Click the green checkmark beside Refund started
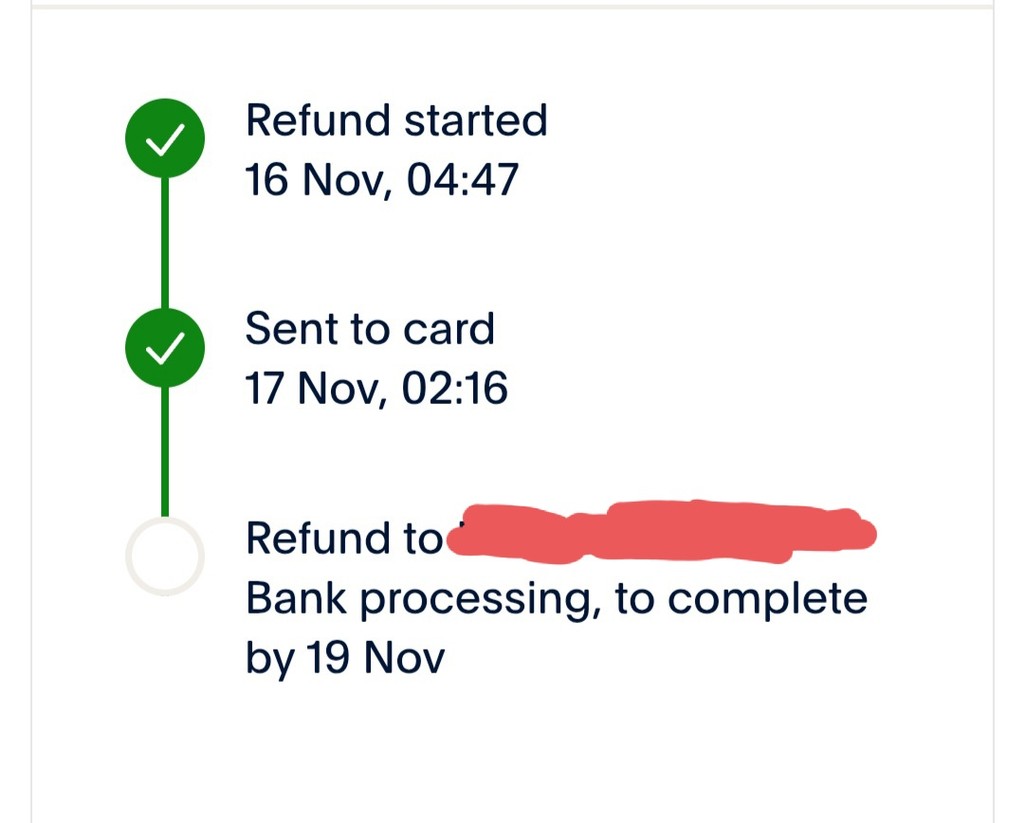The image size is (1024, 823). tap(165, 139)
